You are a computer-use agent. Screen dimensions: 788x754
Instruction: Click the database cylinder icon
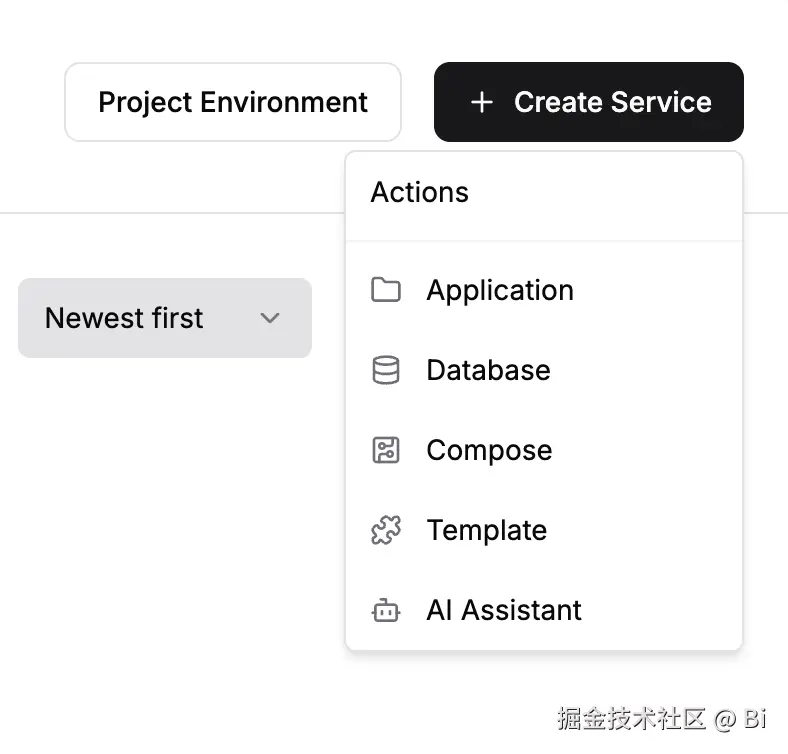point(386,370)
